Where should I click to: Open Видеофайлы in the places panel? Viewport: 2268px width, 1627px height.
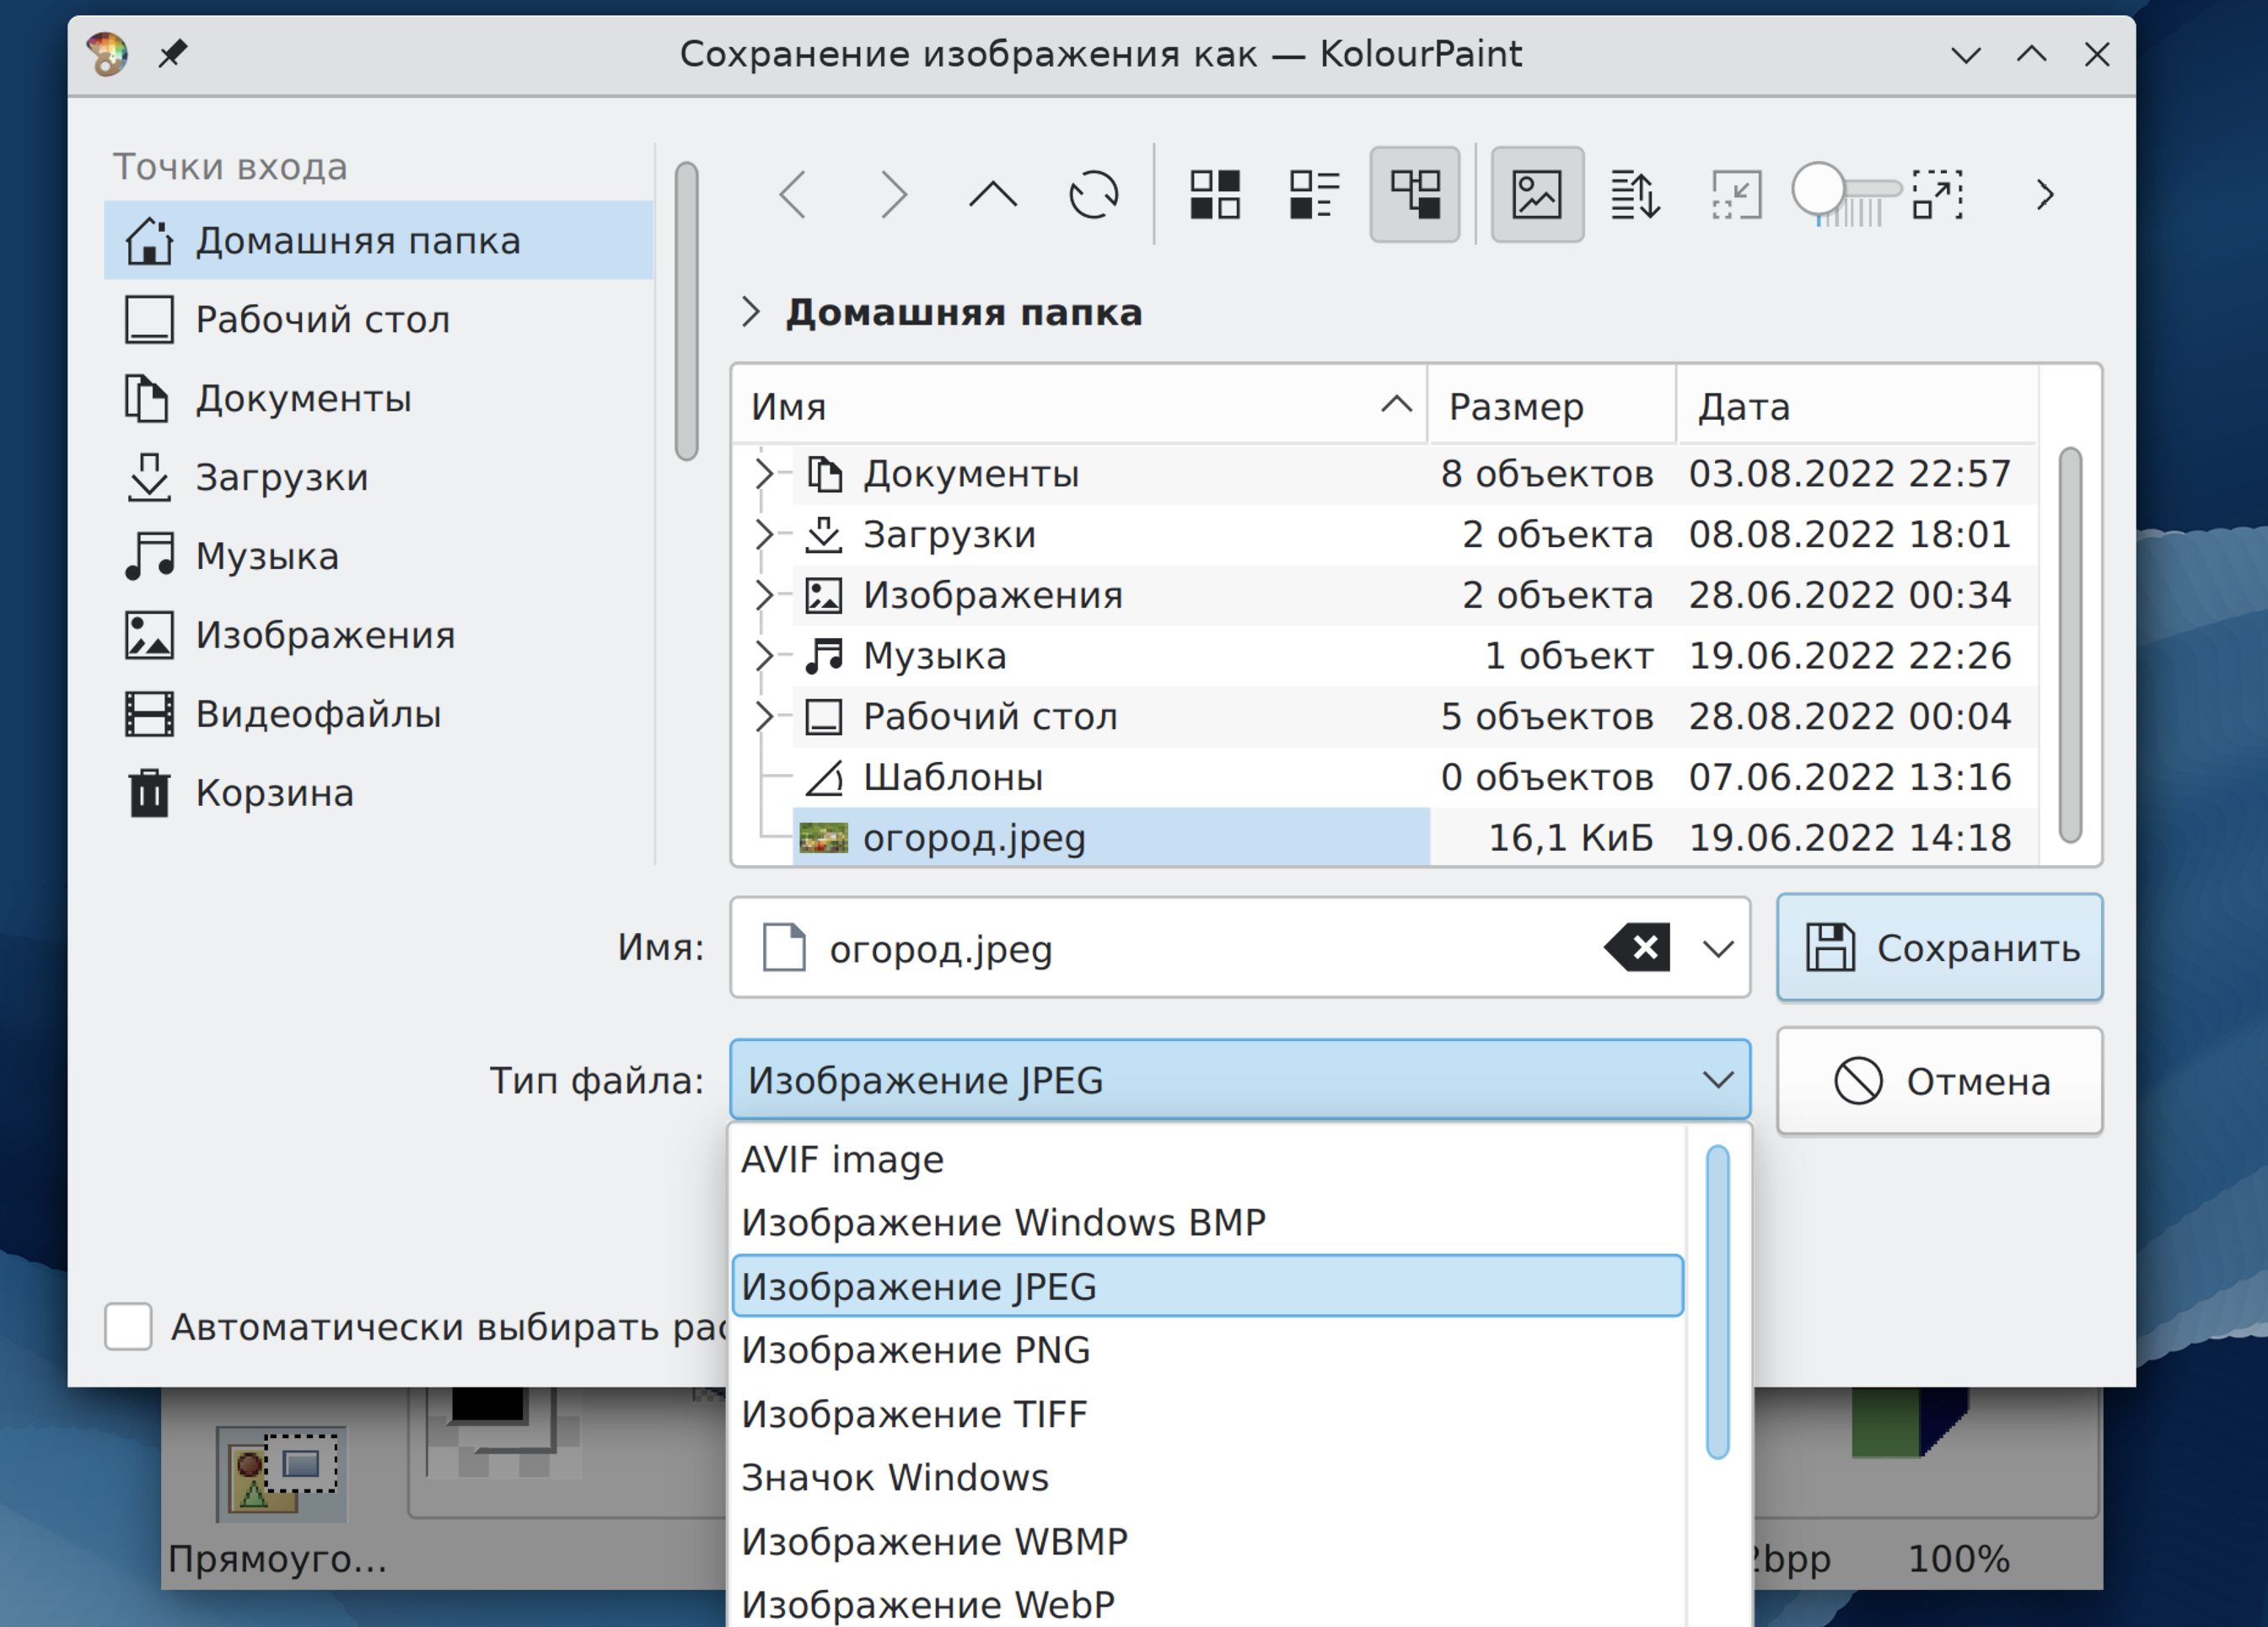click(378, 714)
